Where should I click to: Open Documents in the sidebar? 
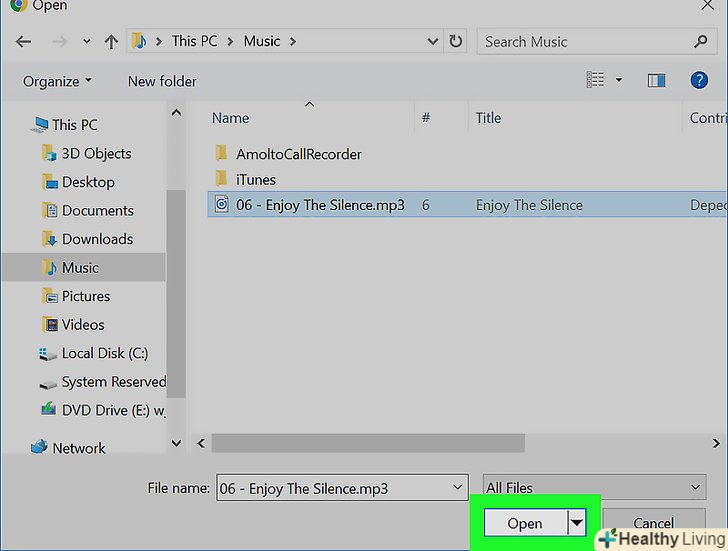tap(88, 210)
